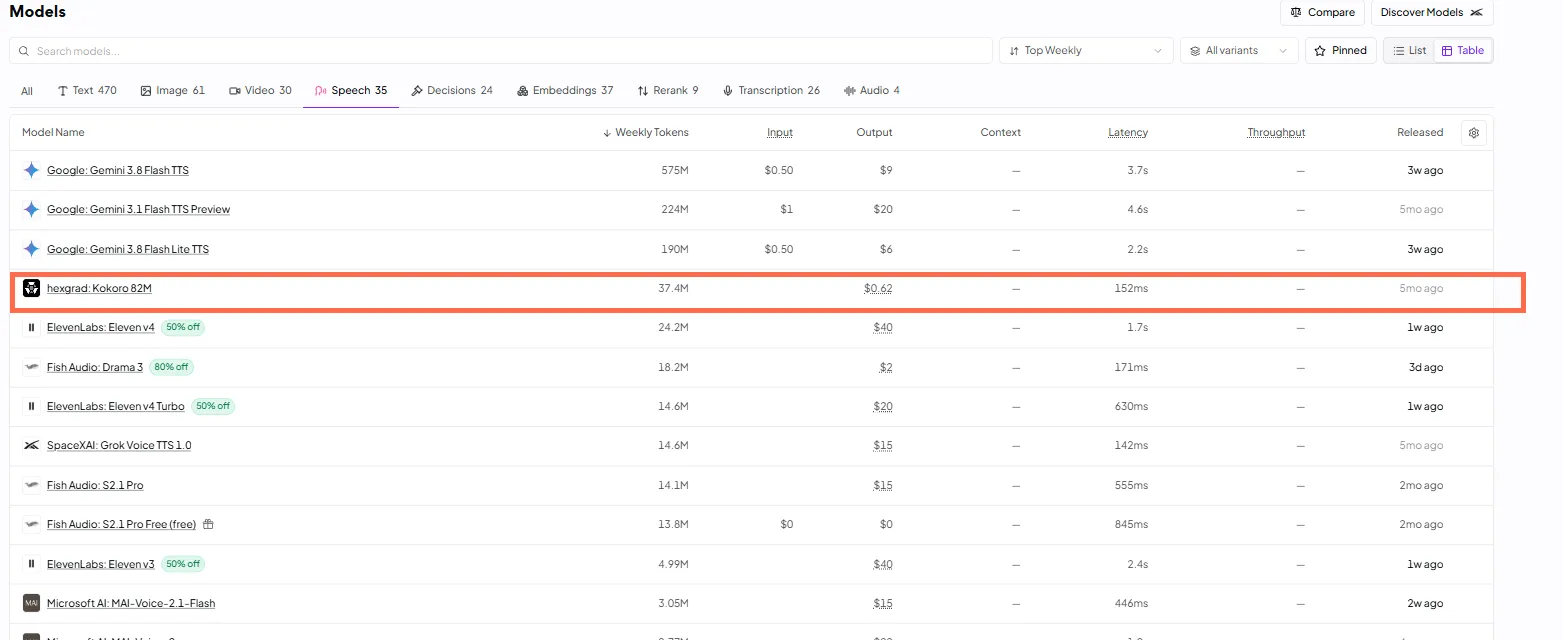The width and height of the screenshot is (1563, 640).
Task: Select the All models tab
Action: click(27, 91)
